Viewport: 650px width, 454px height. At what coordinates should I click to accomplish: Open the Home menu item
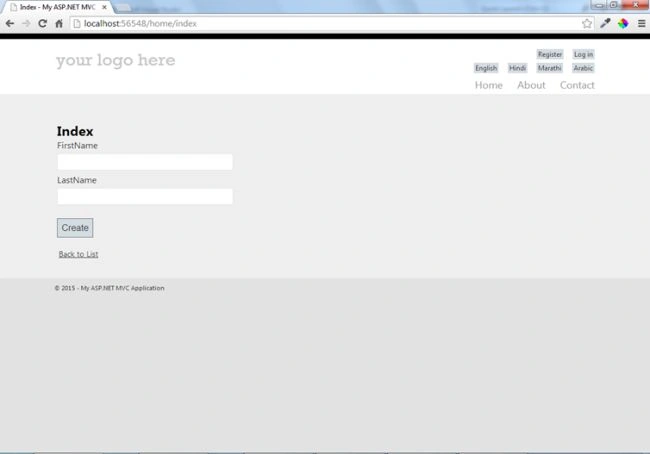[489, 85]
